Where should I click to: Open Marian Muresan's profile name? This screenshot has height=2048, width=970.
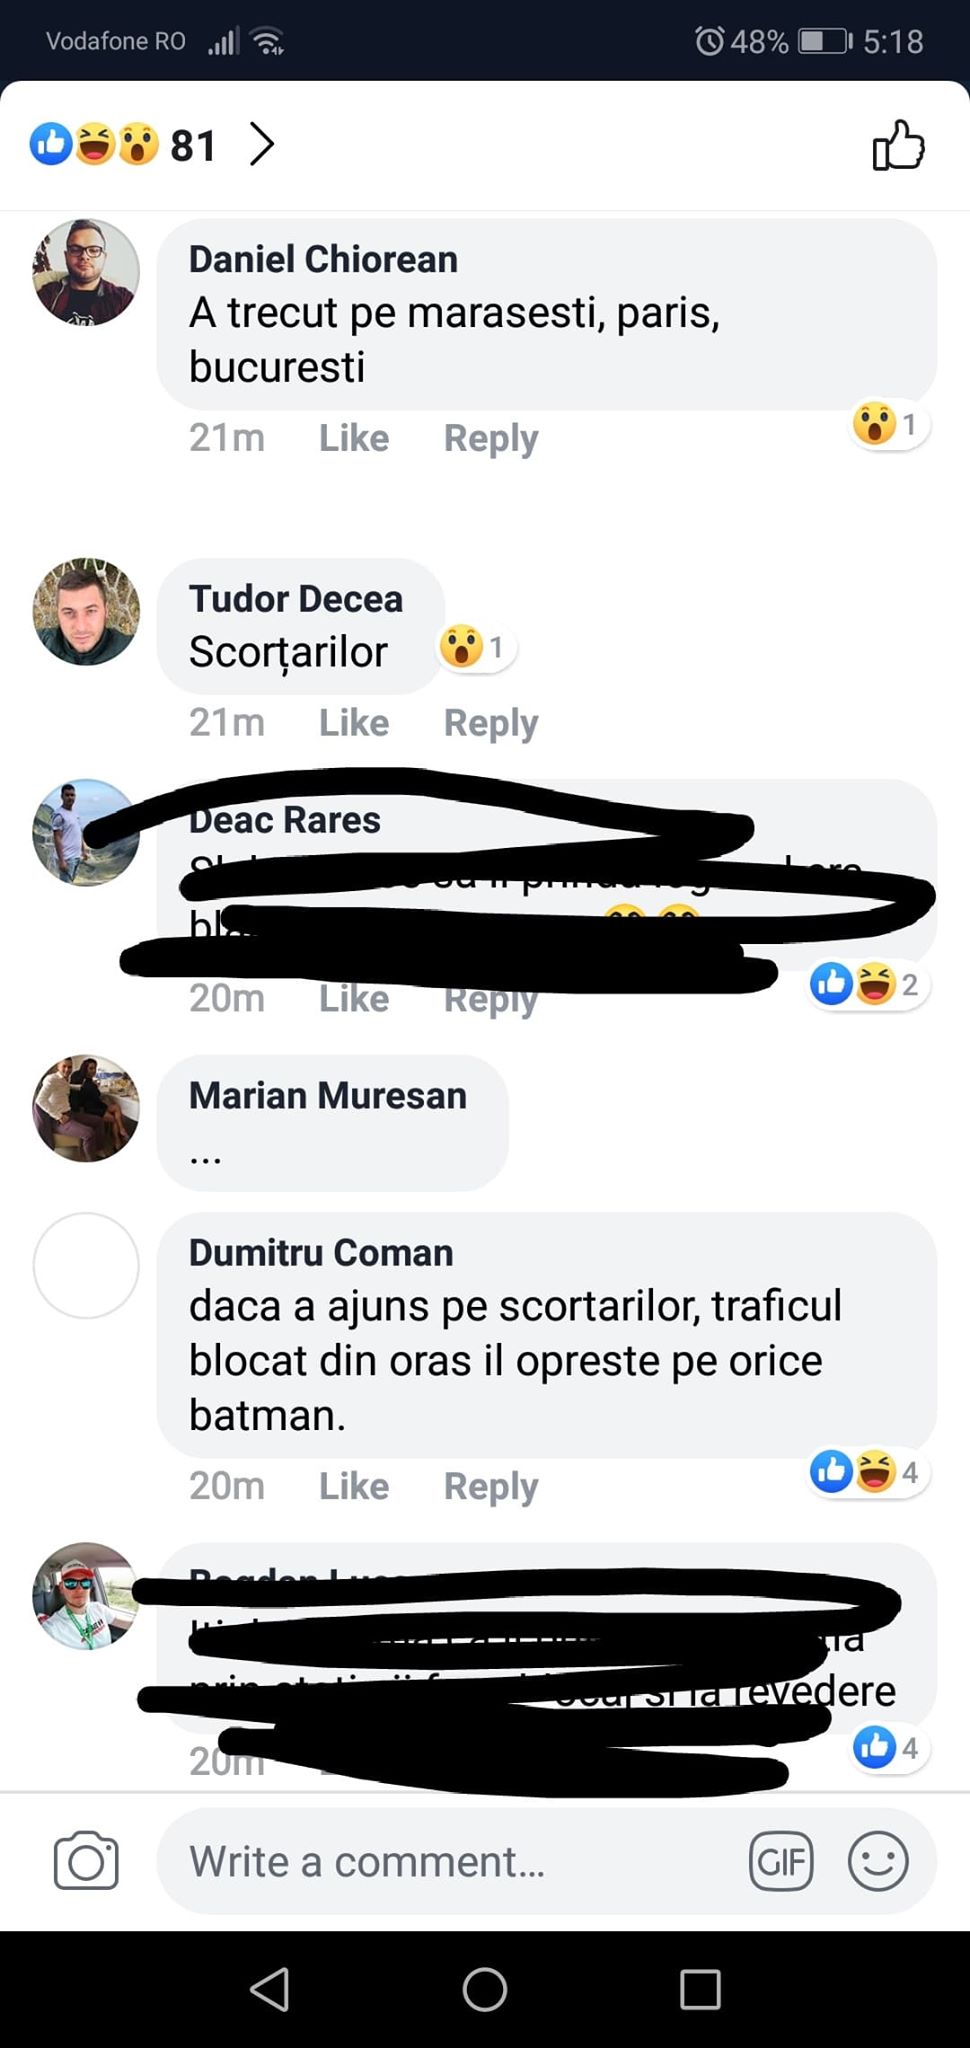click(x=327, y=1096)
